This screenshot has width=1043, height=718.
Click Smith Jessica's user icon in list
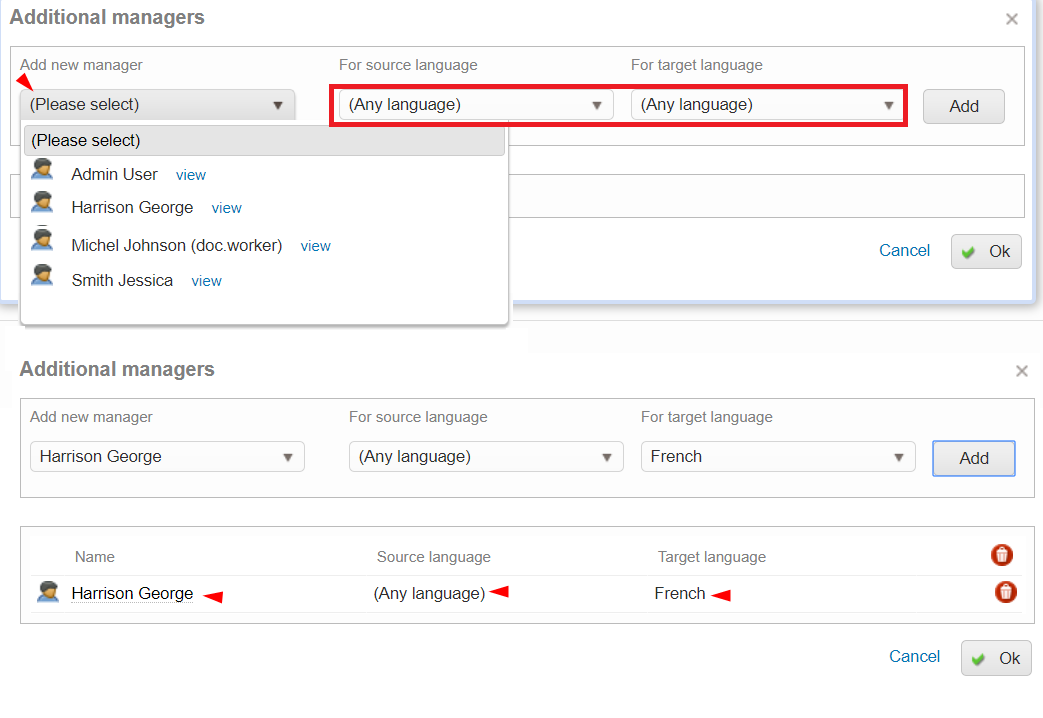42,276
